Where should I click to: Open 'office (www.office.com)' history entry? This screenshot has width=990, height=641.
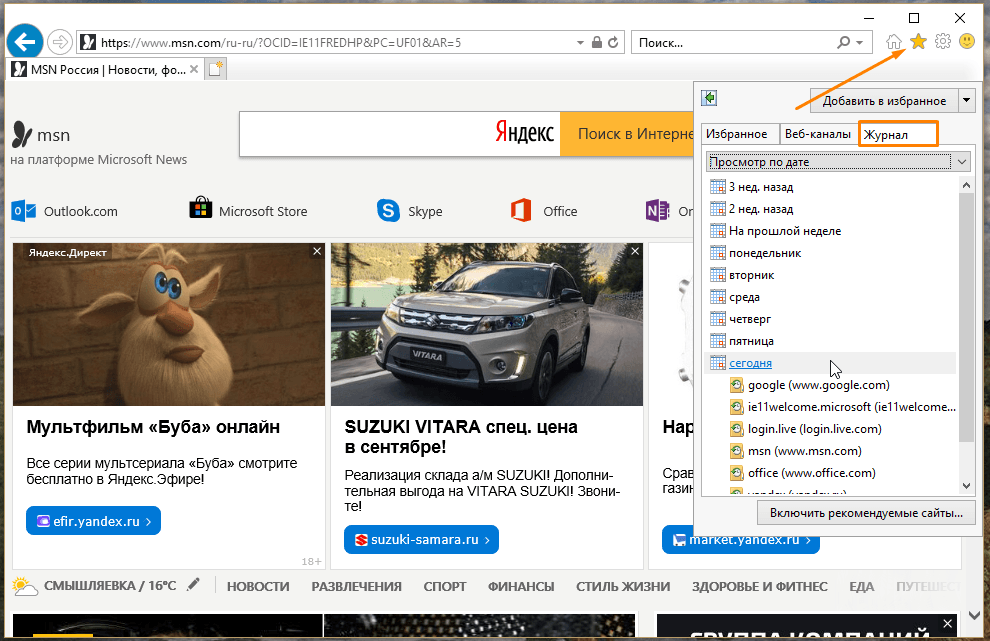(811, 473)
